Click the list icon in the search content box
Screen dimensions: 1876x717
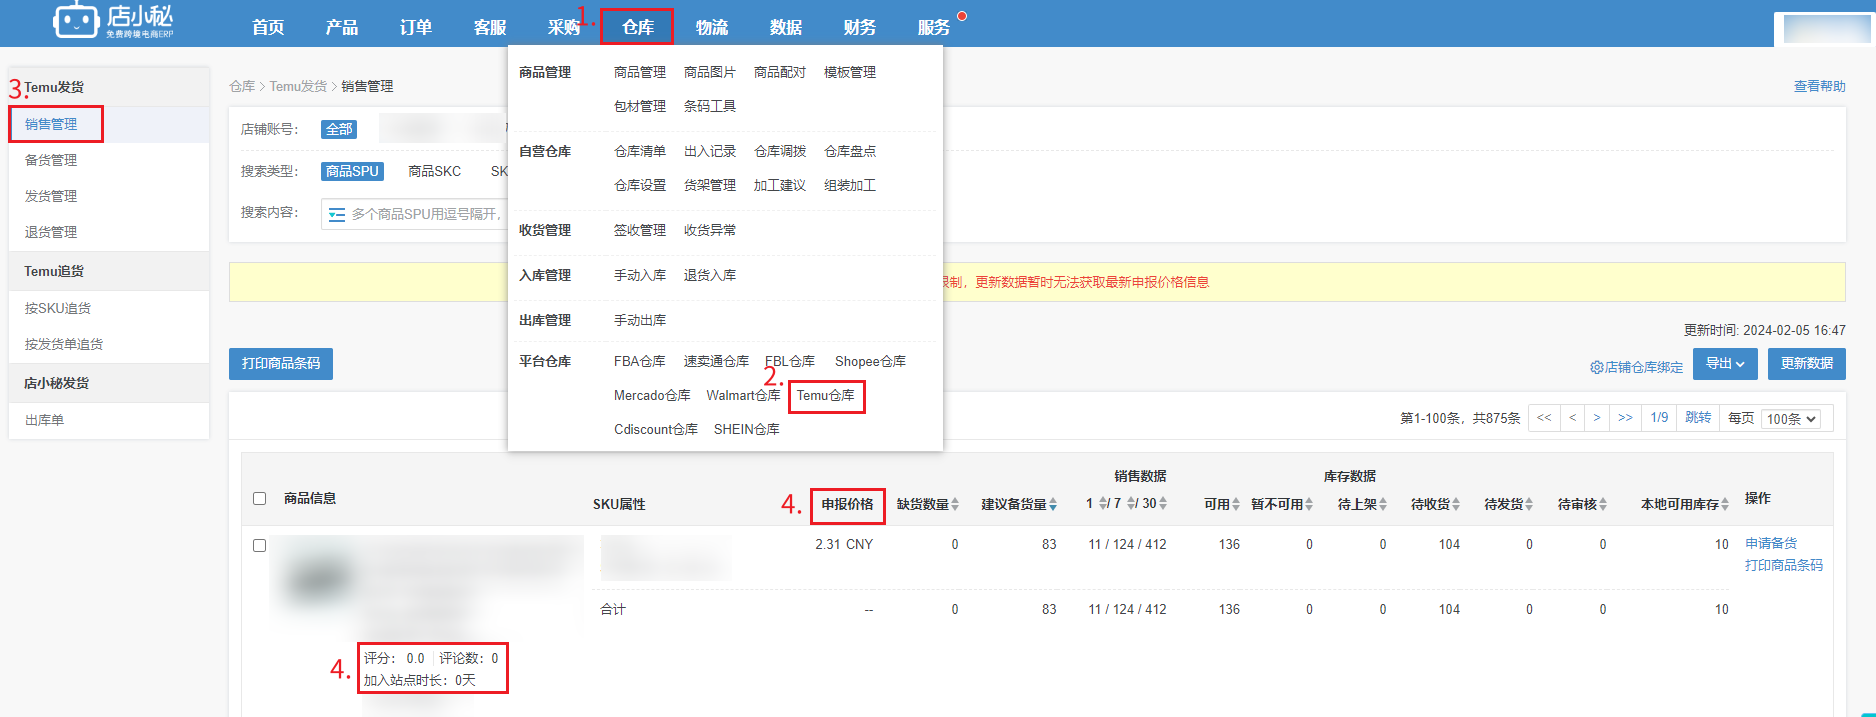(337, 215)
